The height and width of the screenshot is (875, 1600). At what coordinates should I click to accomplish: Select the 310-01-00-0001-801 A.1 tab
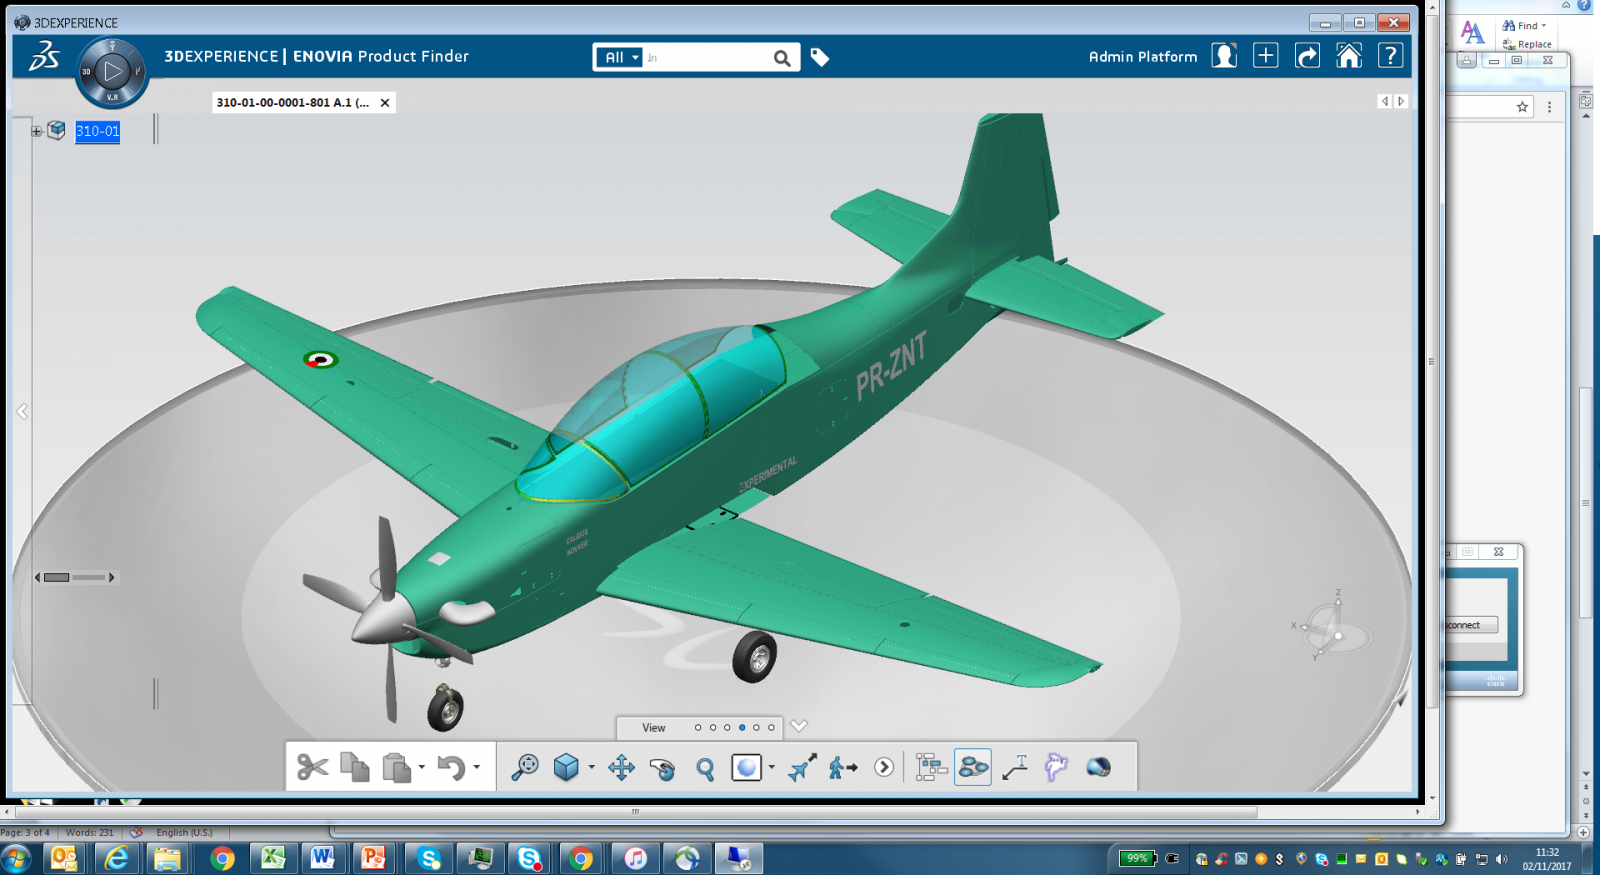click(x=293, y=103)
